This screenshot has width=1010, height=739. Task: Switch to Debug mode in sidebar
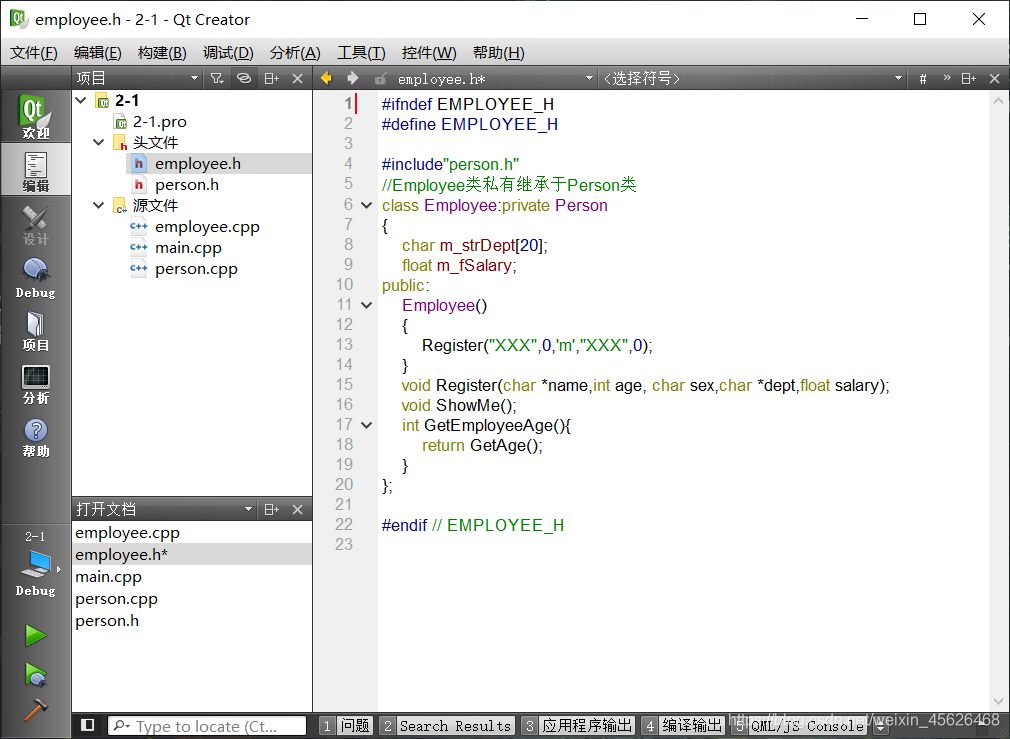coord(35,278)
